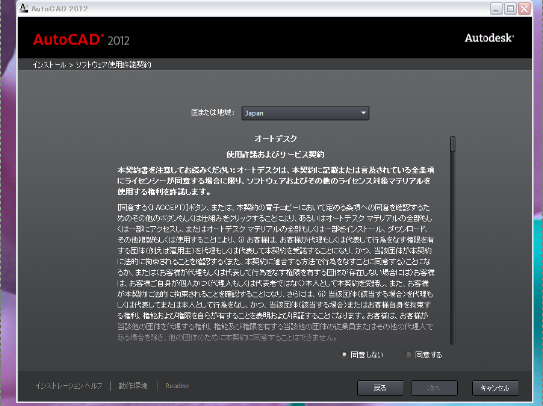Click the 戻る (Back) button
This screenshot has width=543, height=406.
coord(380,388)
